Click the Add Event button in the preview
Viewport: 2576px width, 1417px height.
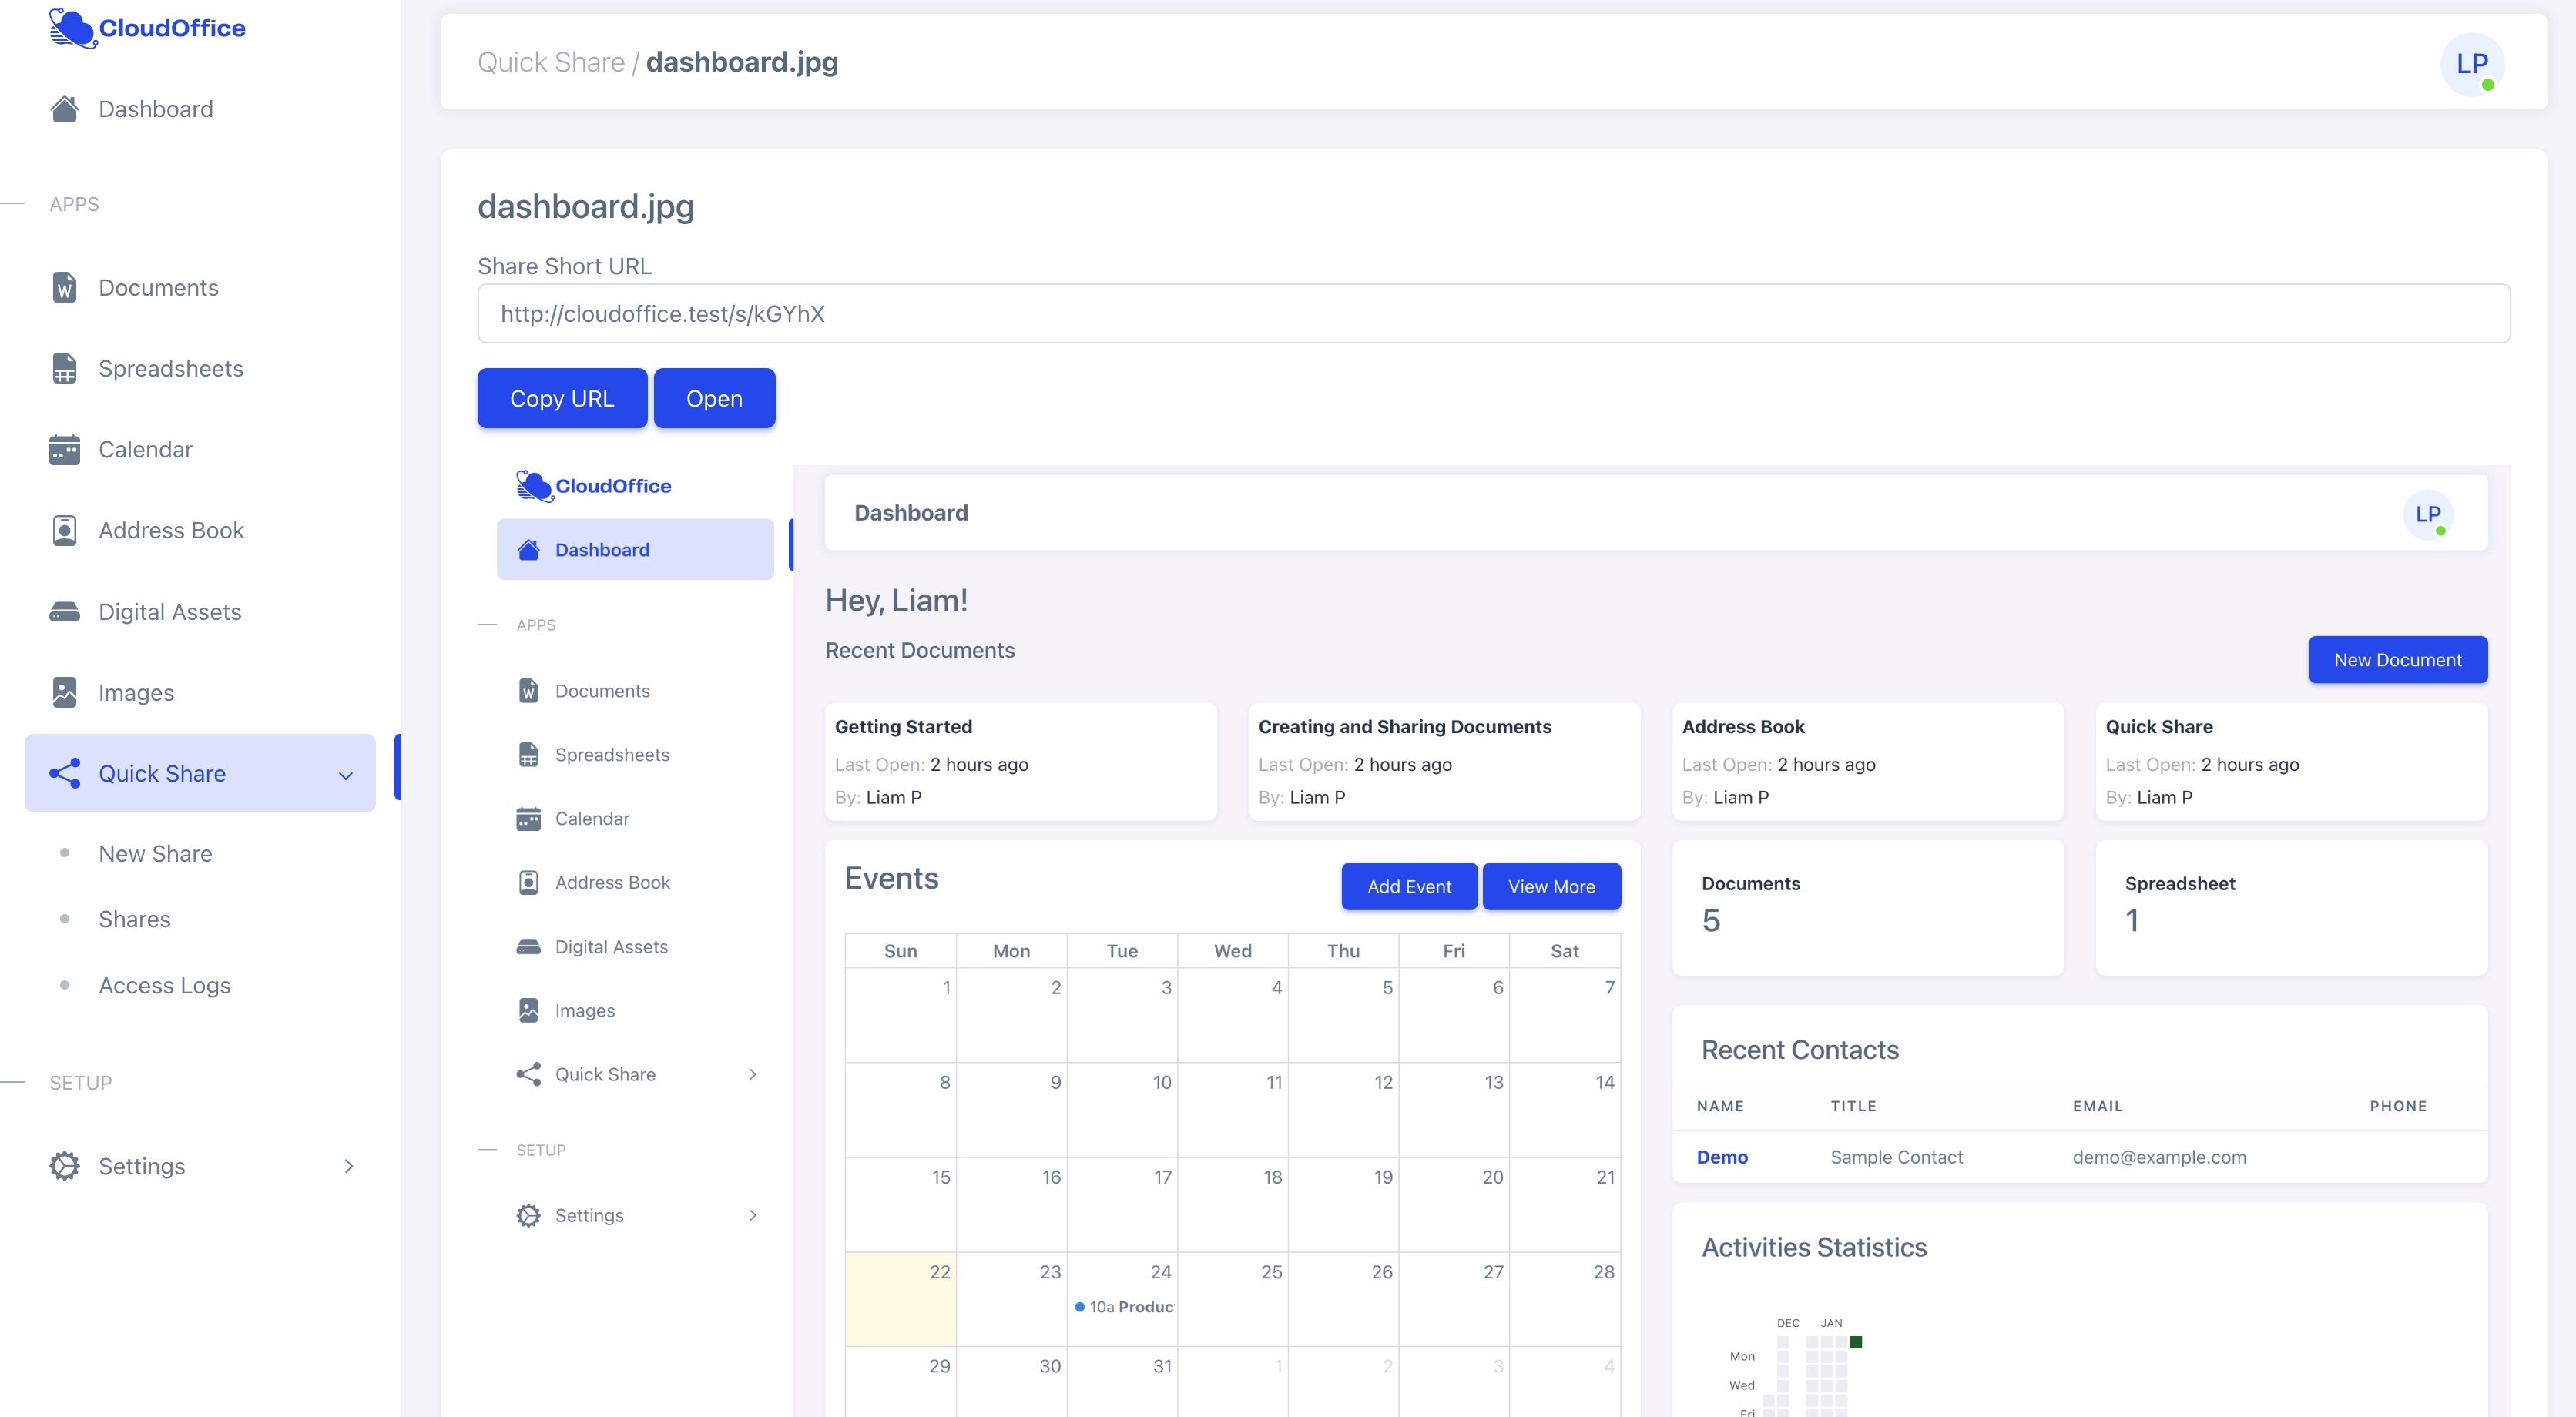1409,886
